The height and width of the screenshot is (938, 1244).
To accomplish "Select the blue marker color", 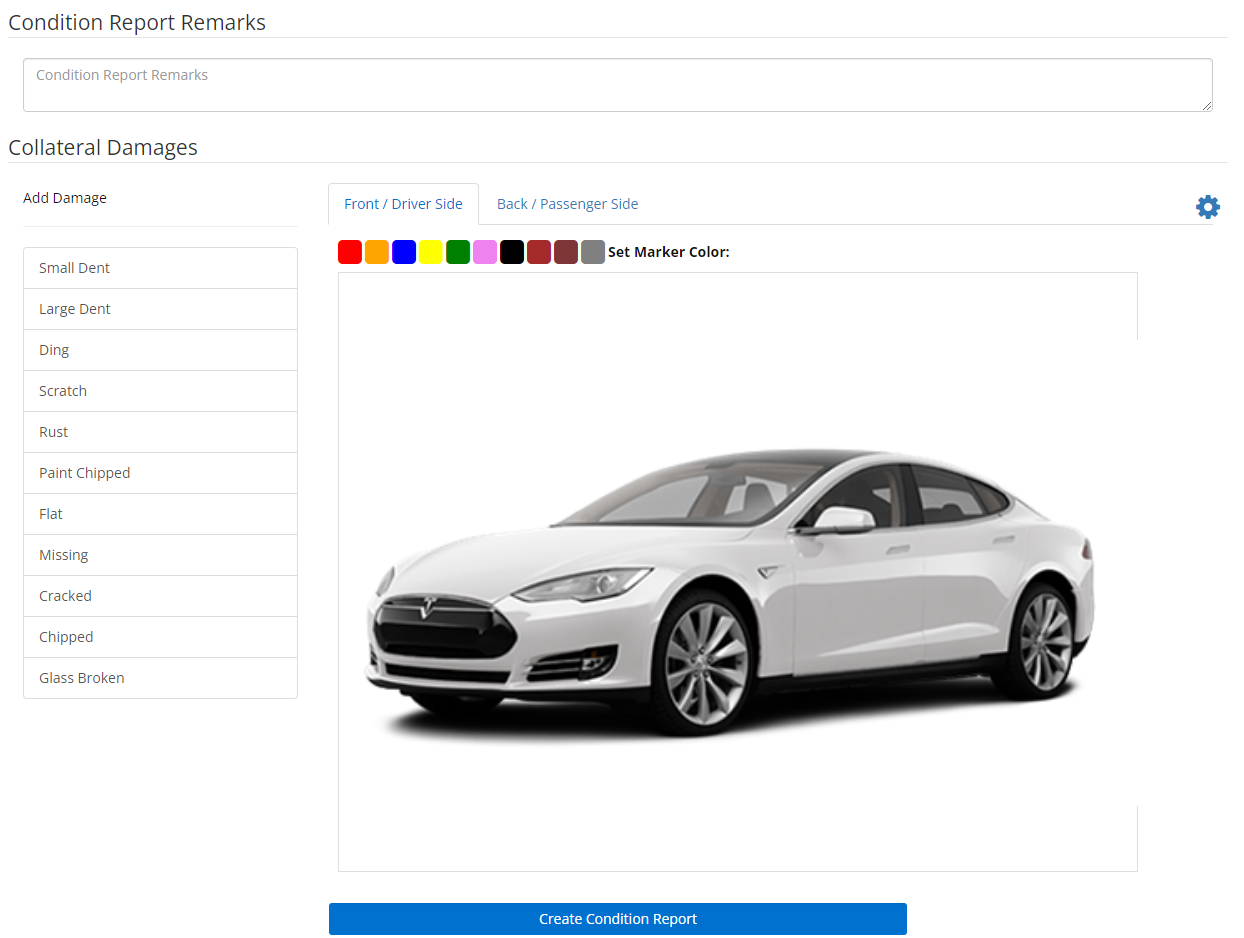I will pyautogui.click(x=404, y=252).
